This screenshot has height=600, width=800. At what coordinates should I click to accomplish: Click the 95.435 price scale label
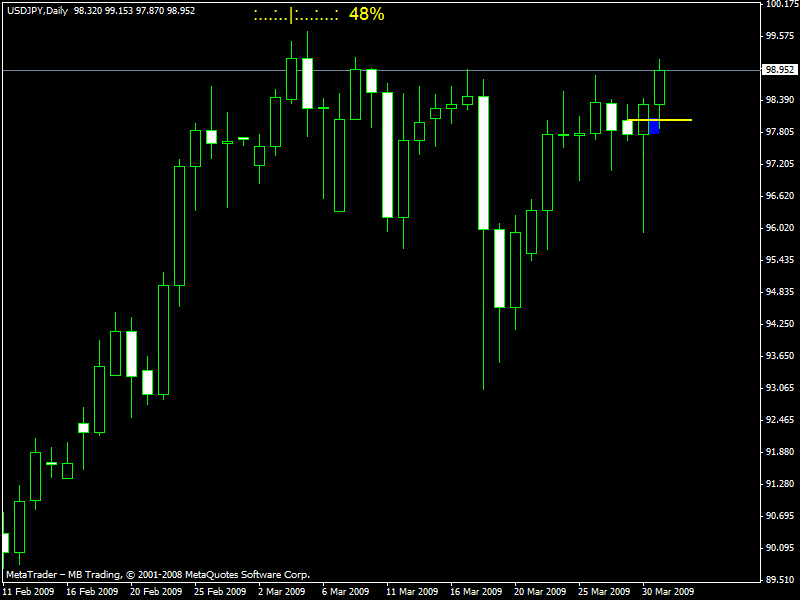(x=780, y=260)
